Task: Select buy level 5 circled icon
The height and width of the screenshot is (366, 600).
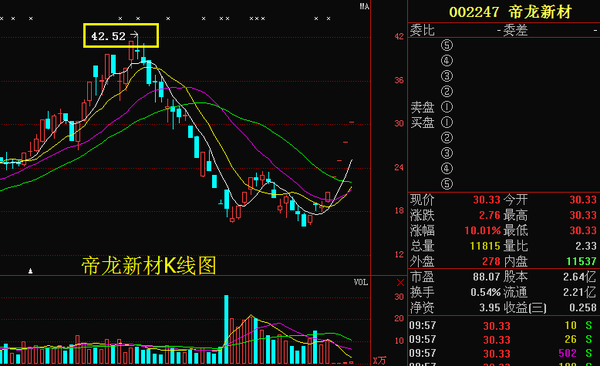Action: 447,184
